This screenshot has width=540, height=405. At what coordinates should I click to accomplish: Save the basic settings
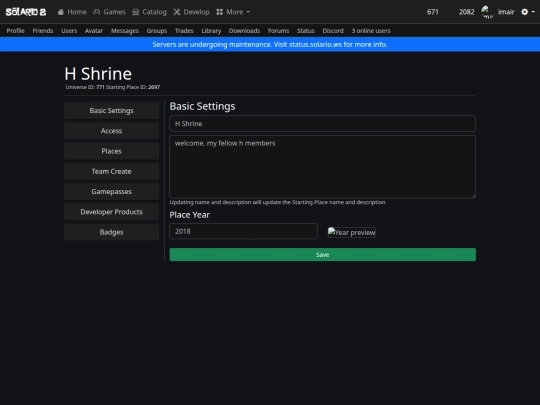click(322, 255)
